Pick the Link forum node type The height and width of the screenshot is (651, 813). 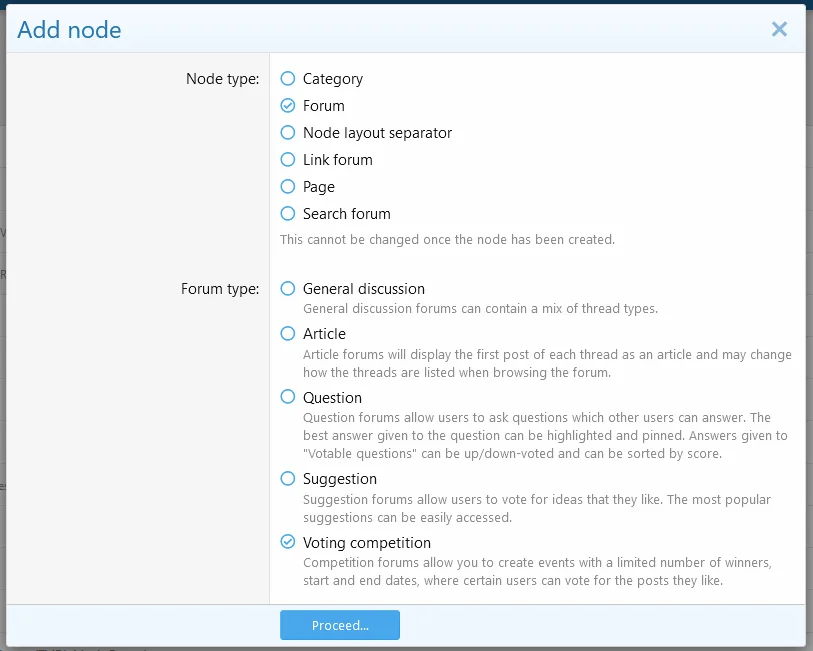tap(288, 160)
